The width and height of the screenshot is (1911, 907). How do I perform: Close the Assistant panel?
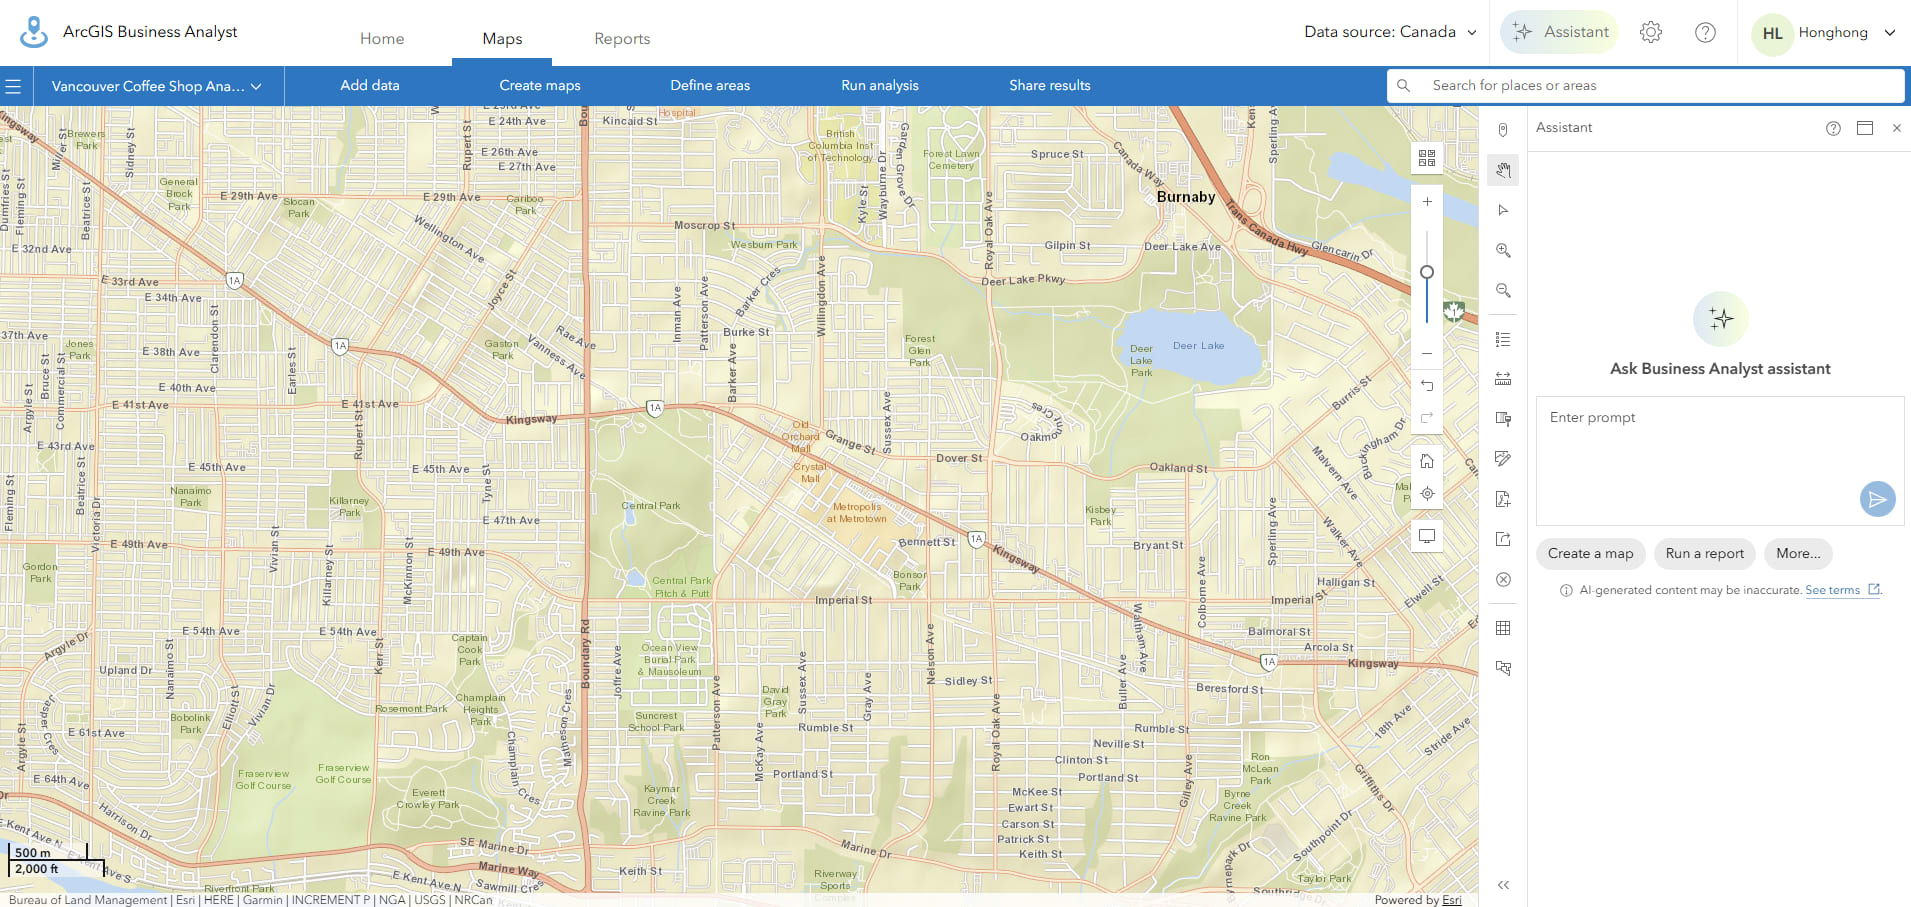[1897, 128]
